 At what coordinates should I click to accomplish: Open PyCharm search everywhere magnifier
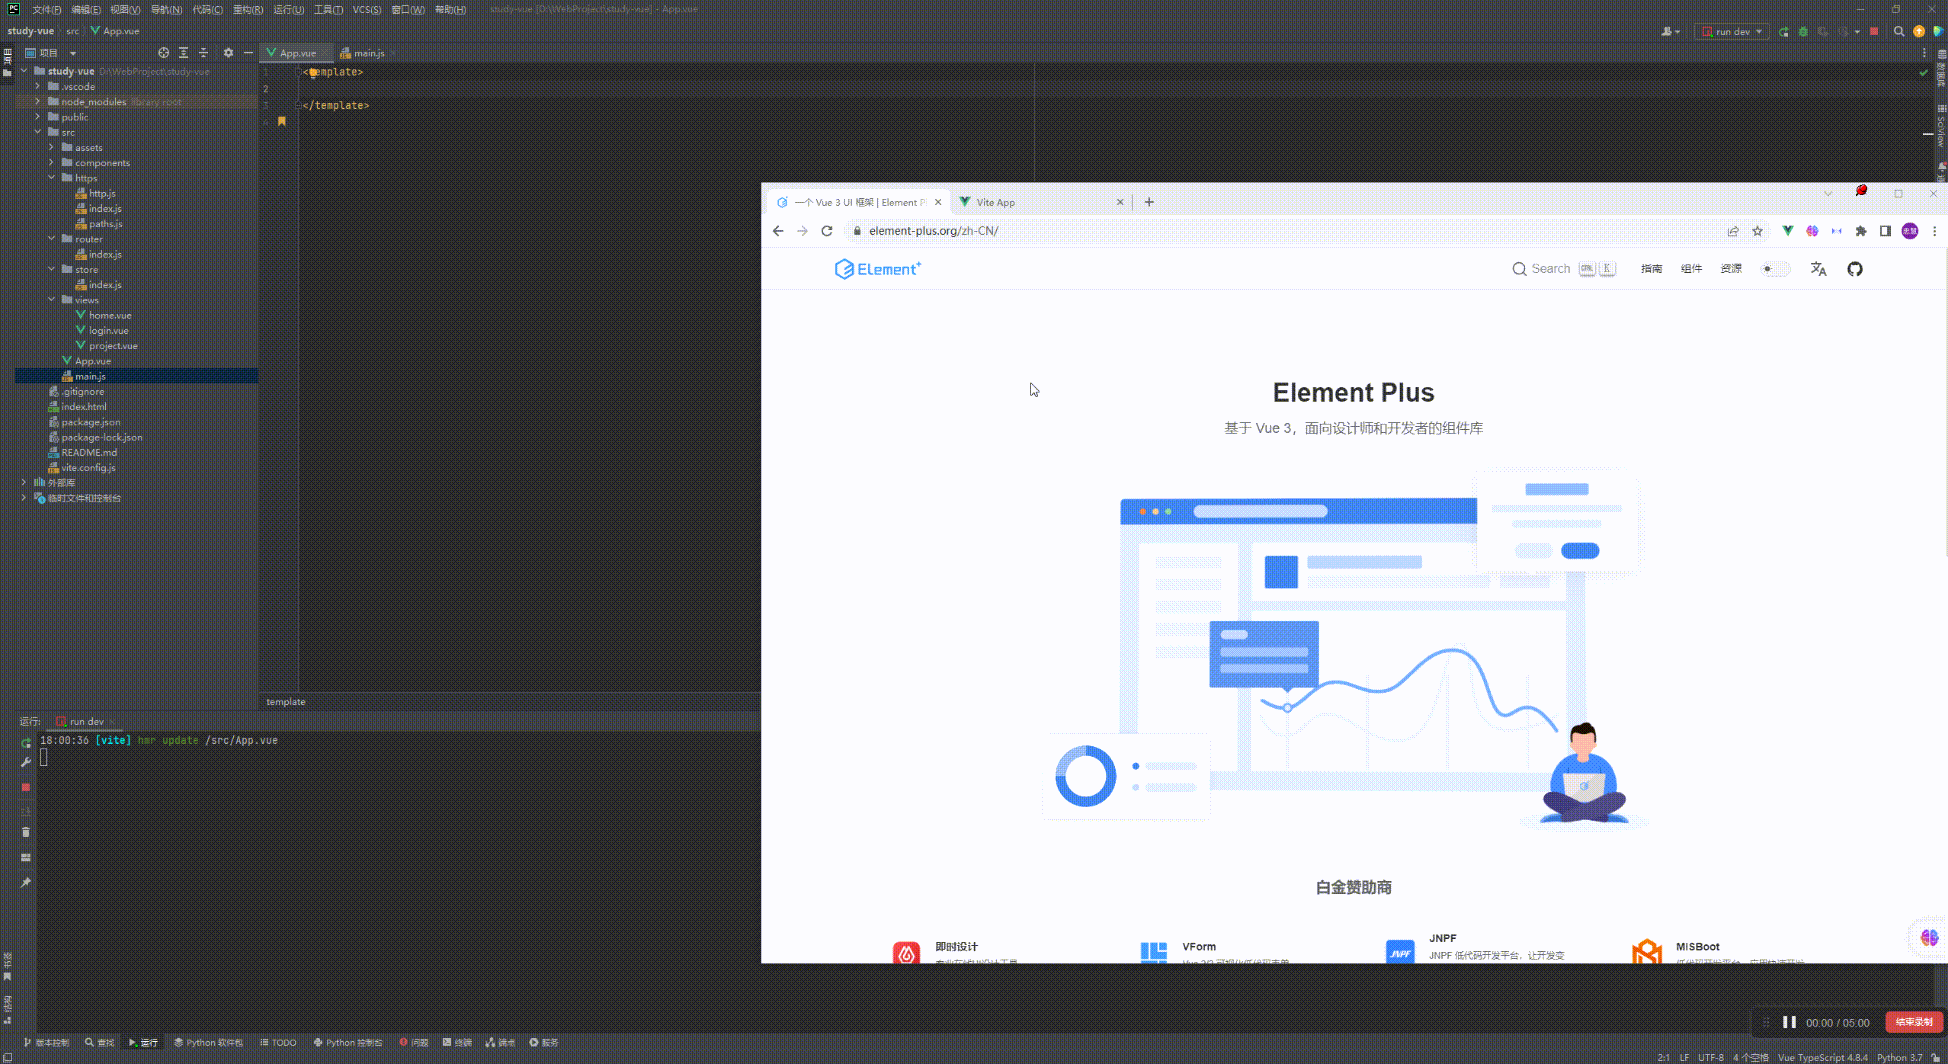point(1899,32)
